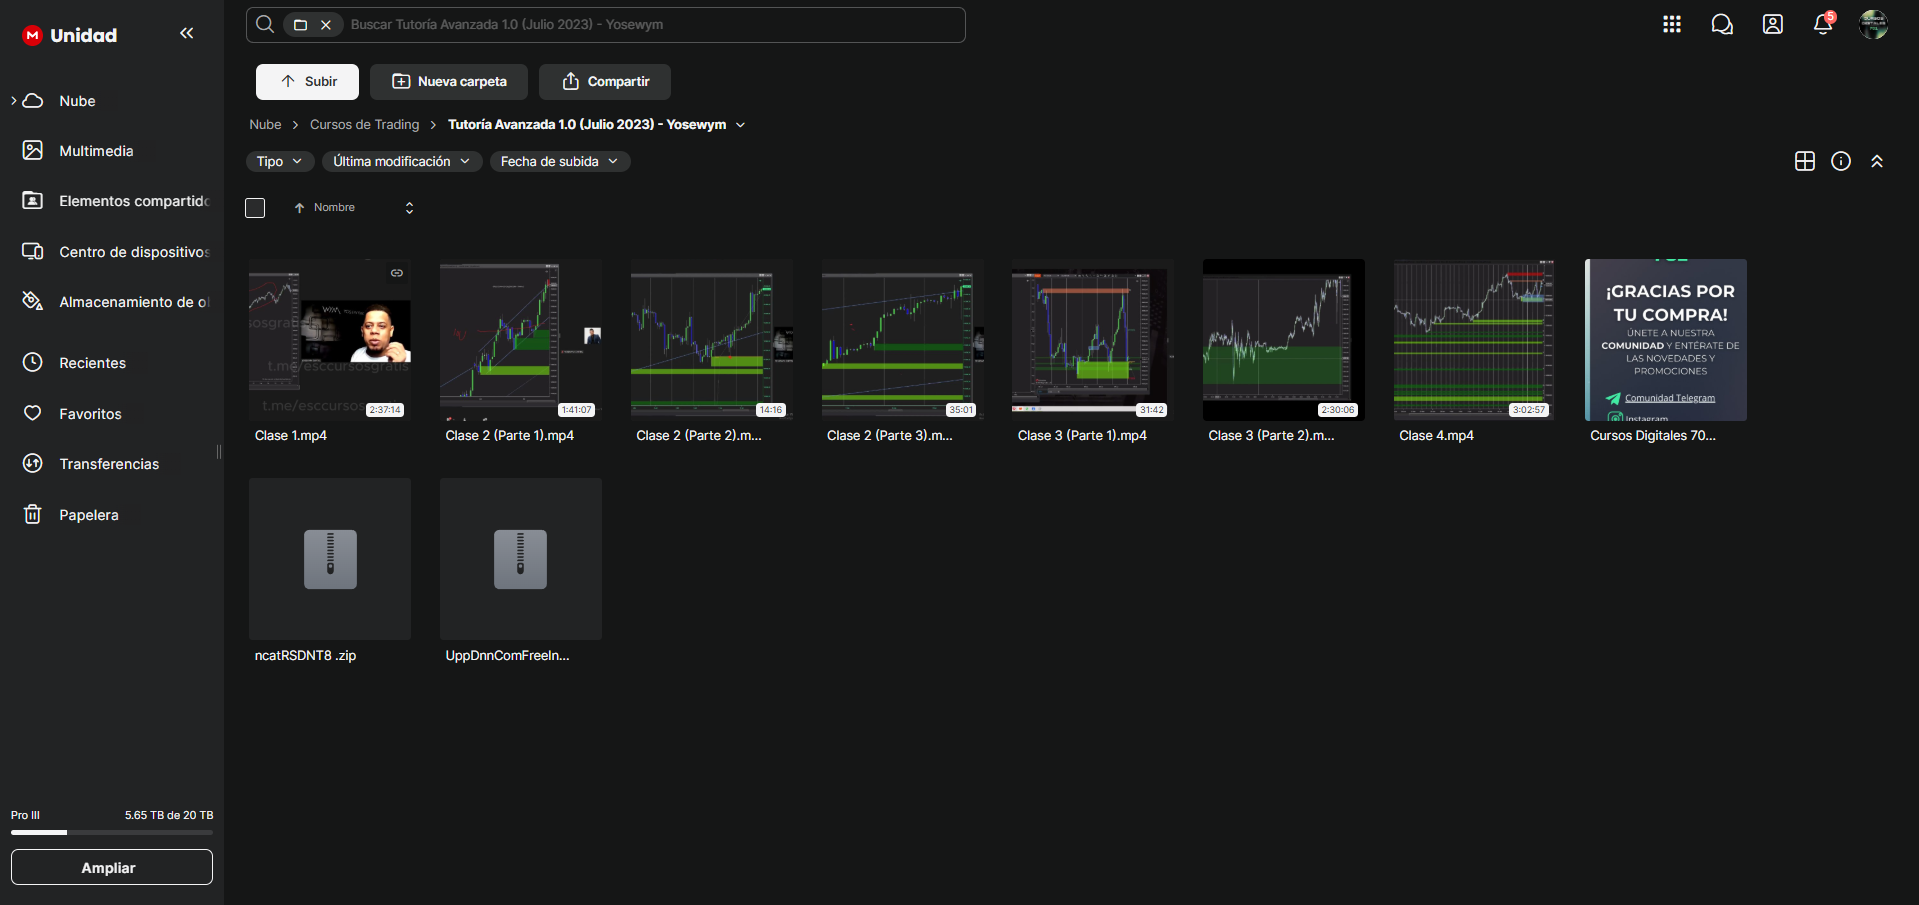Collapse the header with the double-up chevron
This screenshot has width=1919, height=905.
[x=1876, y=161]
